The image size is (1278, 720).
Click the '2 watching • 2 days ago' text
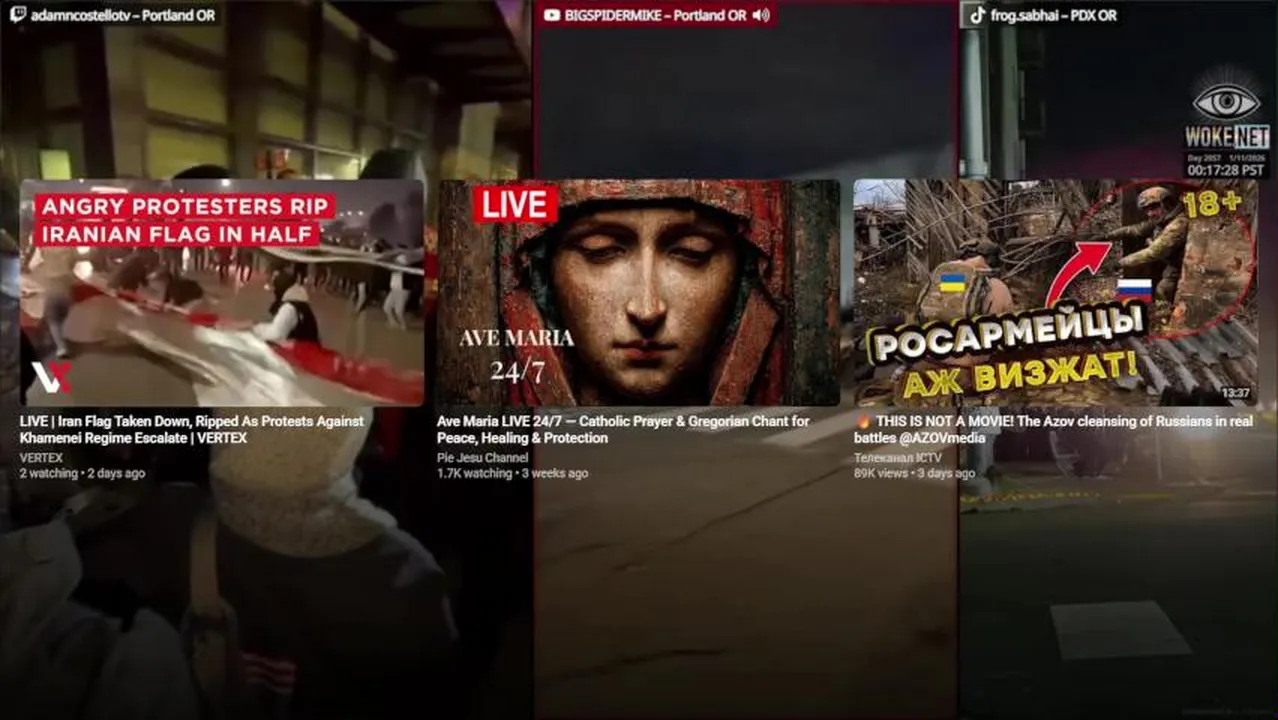point(82,473)
